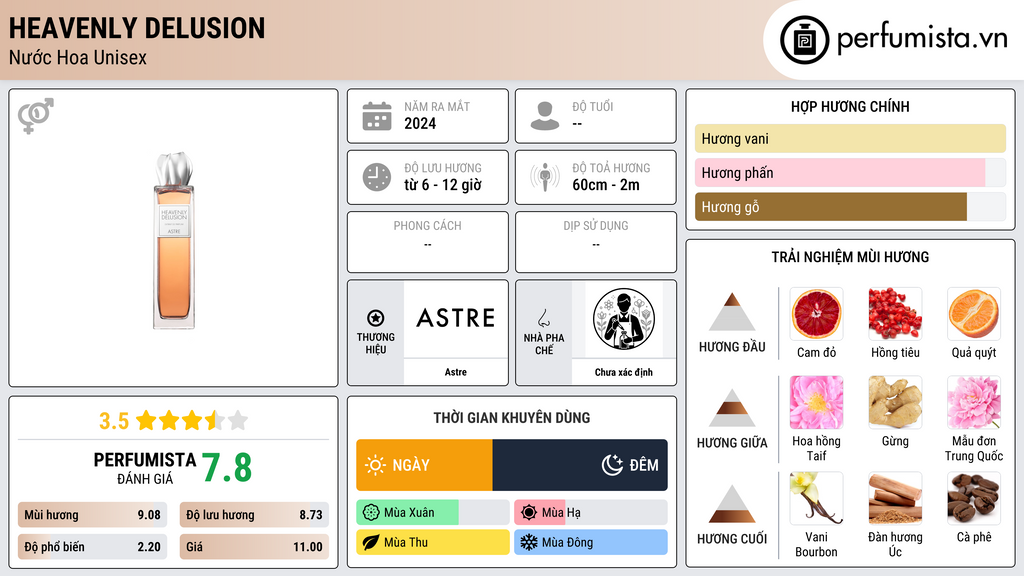Click the calendar icon beside Năm ra mắt
The width and height of the screenshot is (1024, 576).
coord(377,116)
